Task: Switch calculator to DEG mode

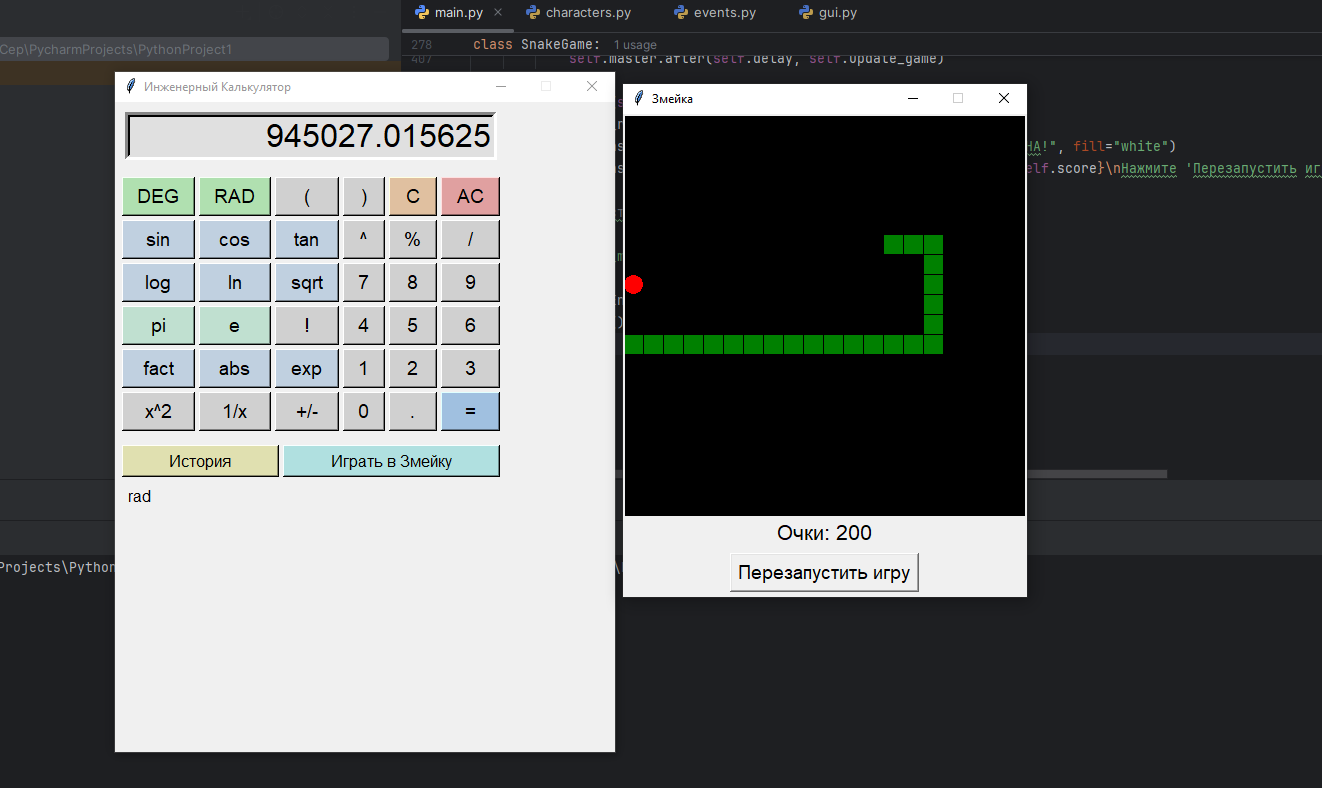Action: pyautogui.click(x=158, y=196)
